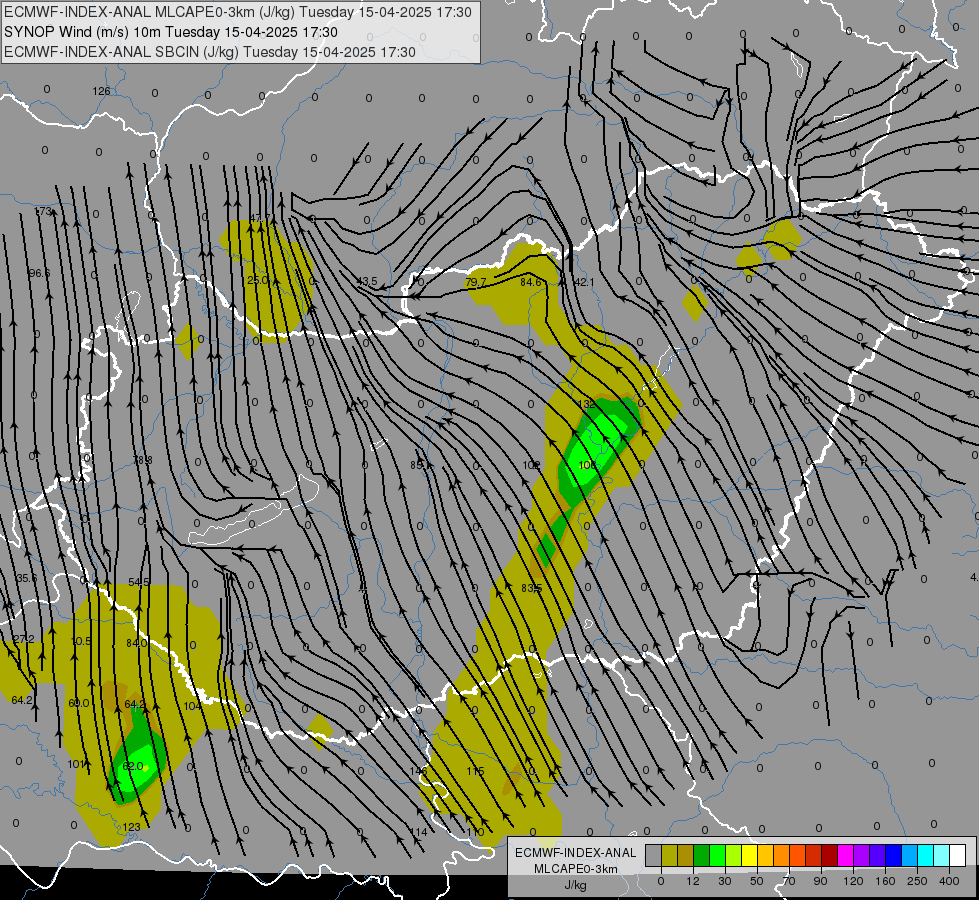Screen dimensions: 979x900
Task: Click the map value 84.0
Action: click(x=136, y=643)
